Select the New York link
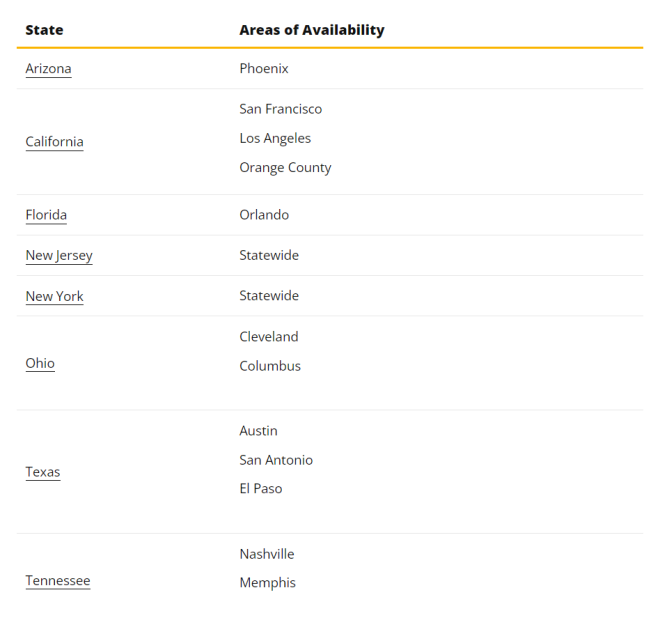The height and width of the screenshot is (620, 660). click(x=54, y=296)
